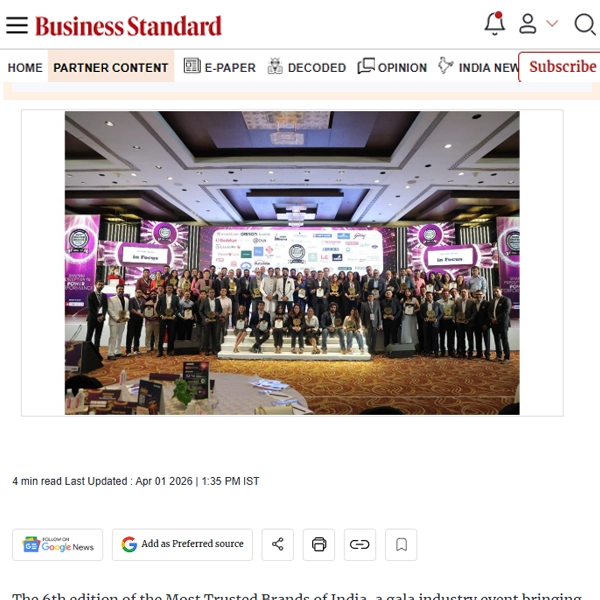
Task: Click the user profile icon
Action: click(527, 24)
